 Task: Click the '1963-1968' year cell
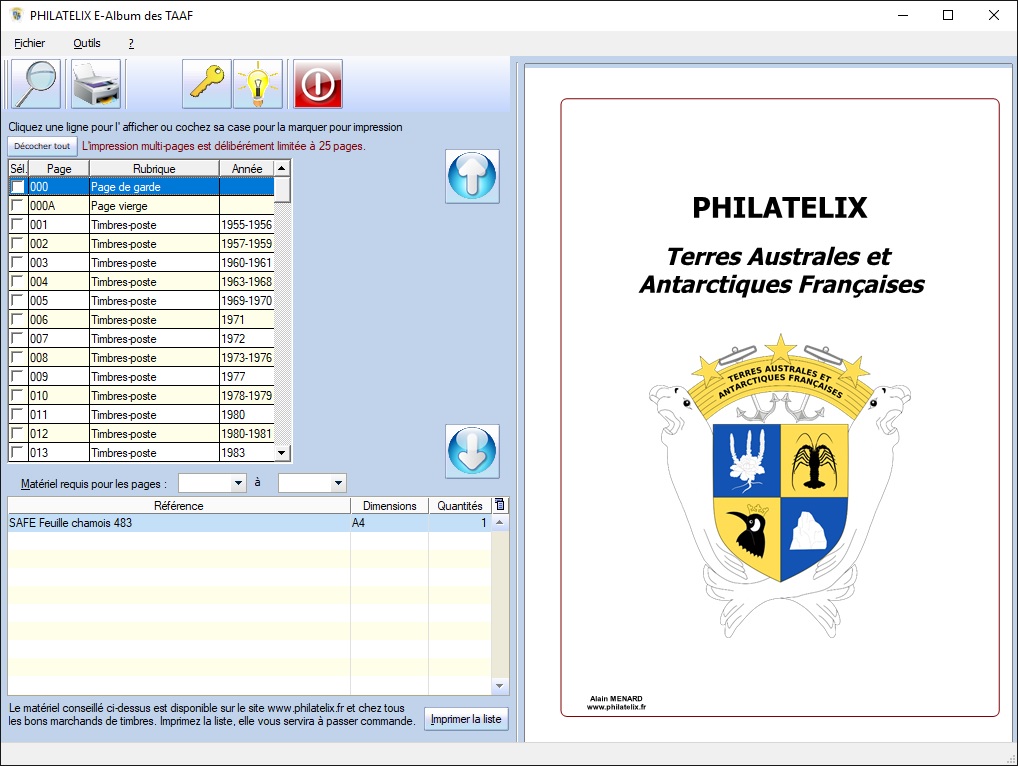point(247,282)
